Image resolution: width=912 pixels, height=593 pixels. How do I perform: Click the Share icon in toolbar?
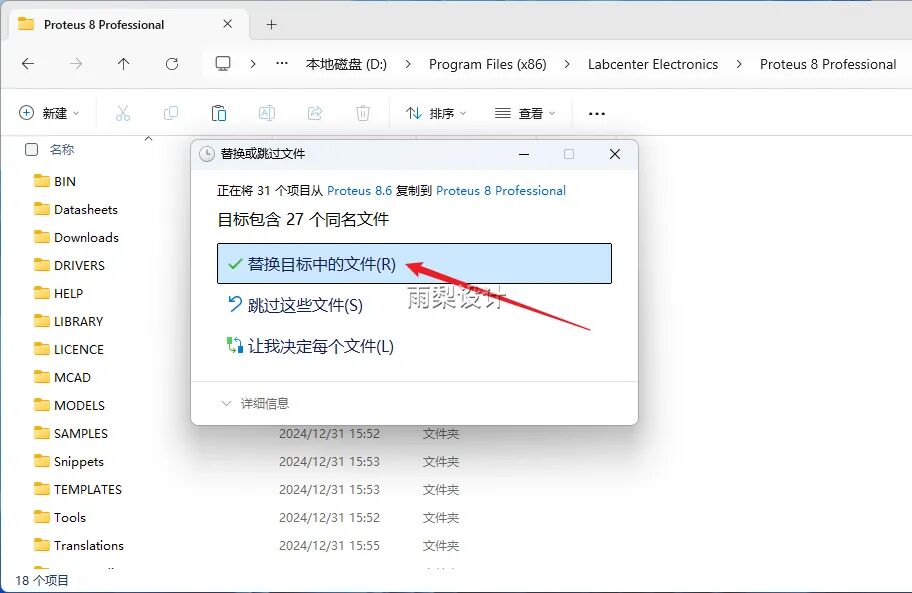[x=315, y=113]
